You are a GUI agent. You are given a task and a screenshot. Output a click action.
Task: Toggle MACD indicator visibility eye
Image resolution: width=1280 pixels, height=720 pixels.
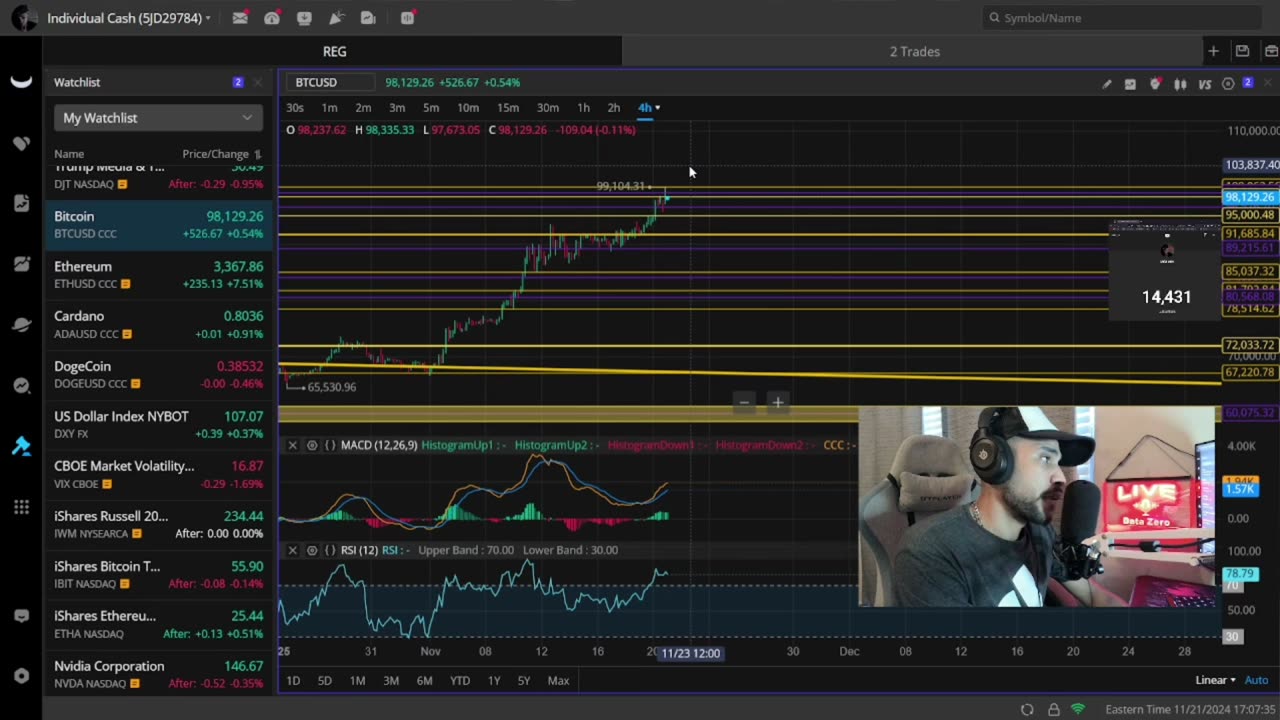click(312, 445)
